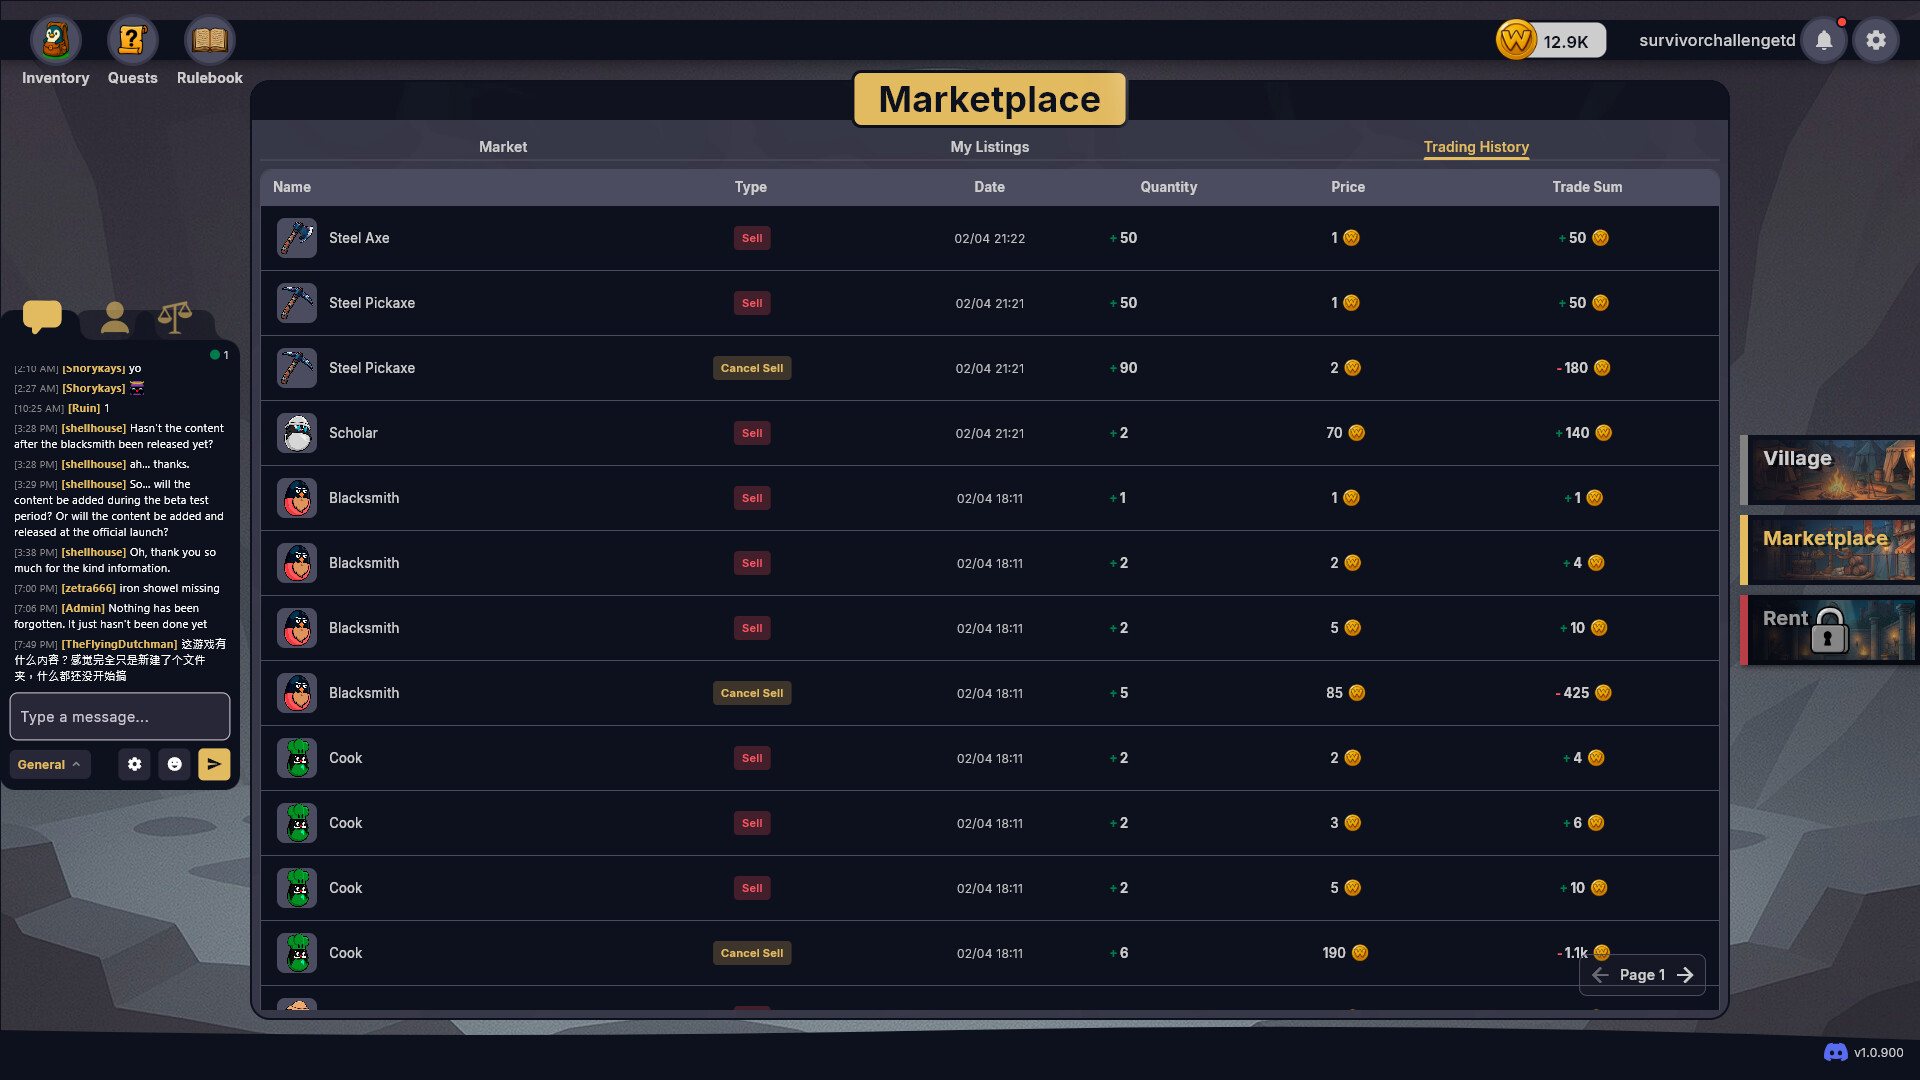Open the players list via the person icon
Image resolution: width=1920 pixels, height=1080 pixels.
tap(113, 316)
